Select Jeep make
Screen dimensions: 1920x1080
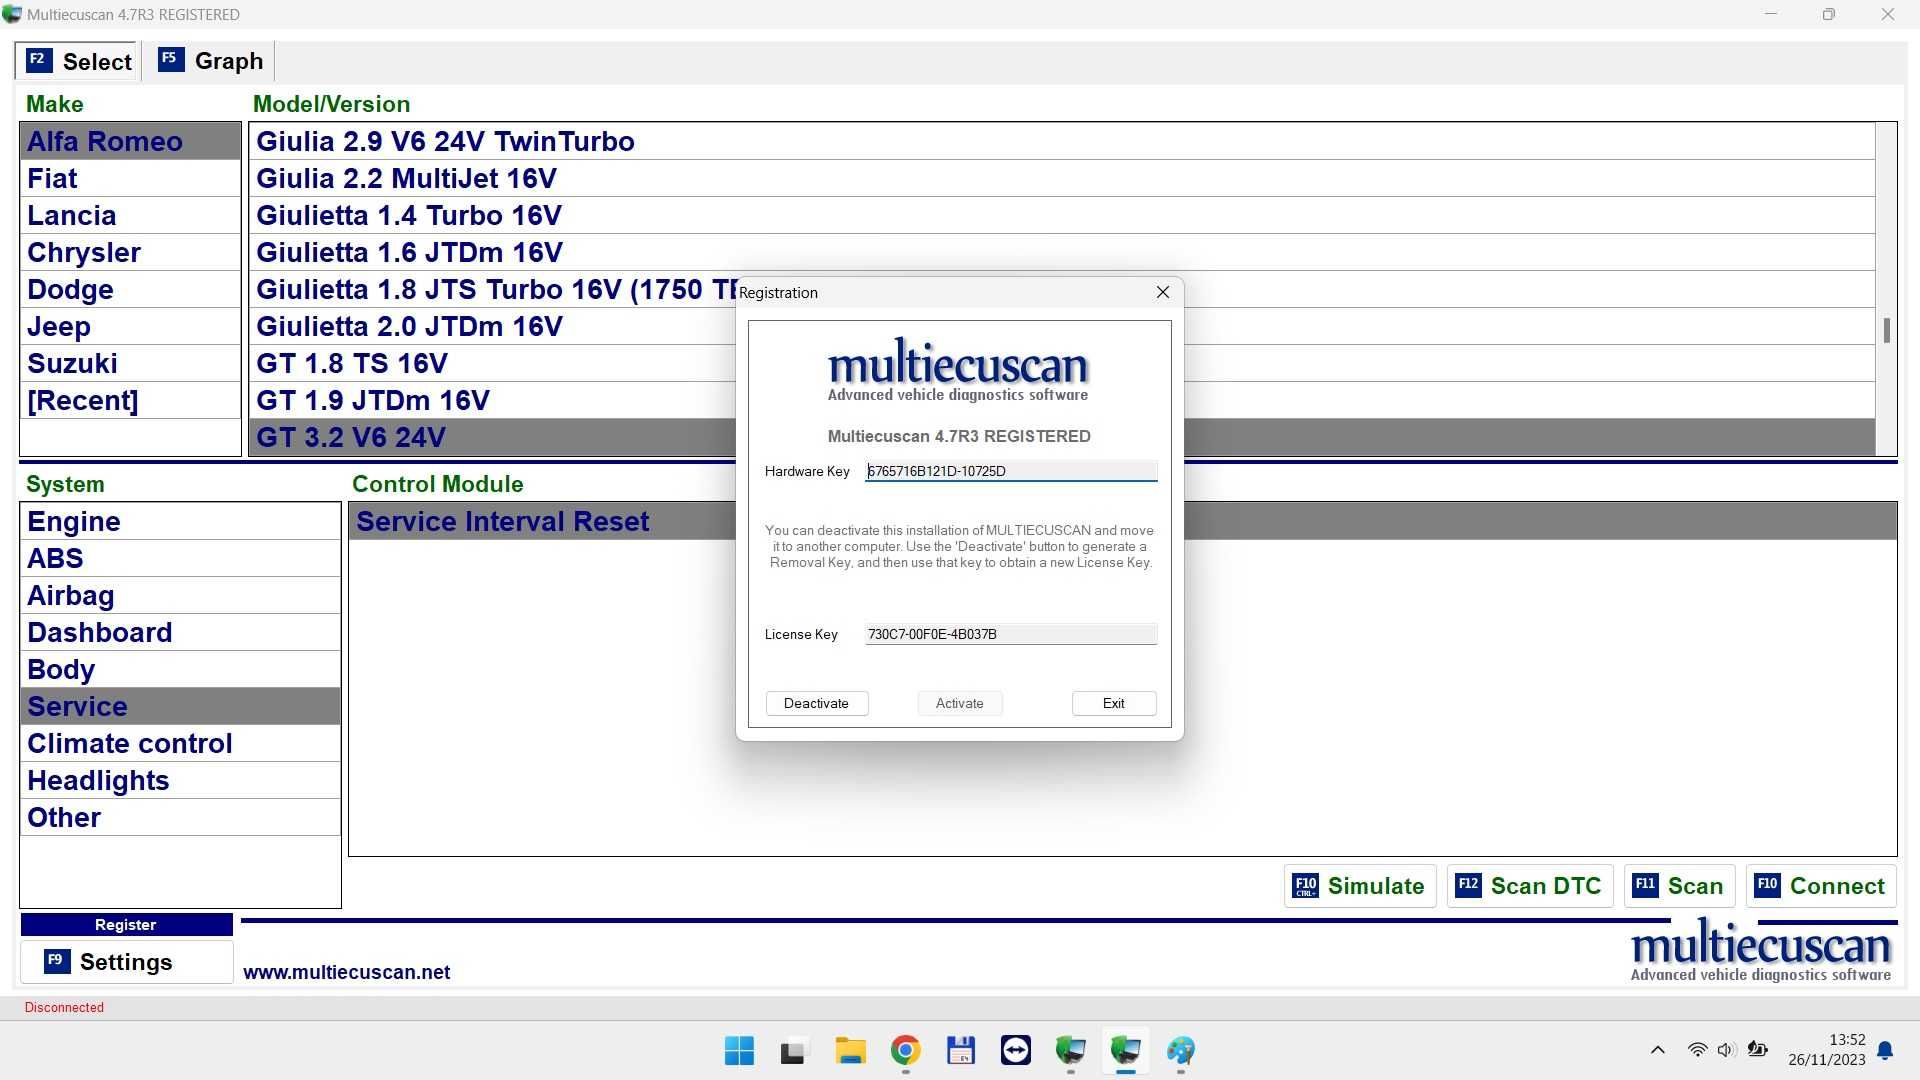tap(130, 326)
